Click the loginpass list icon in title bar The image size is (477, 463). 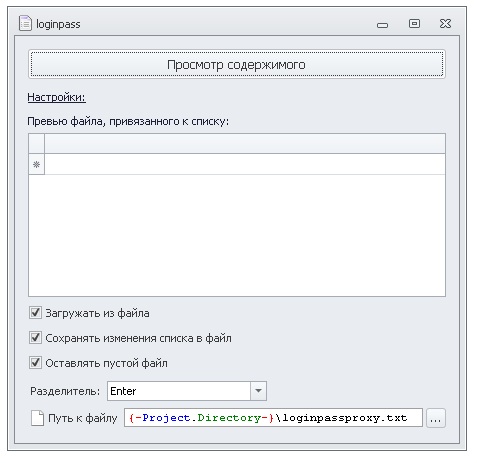point(25,23)
